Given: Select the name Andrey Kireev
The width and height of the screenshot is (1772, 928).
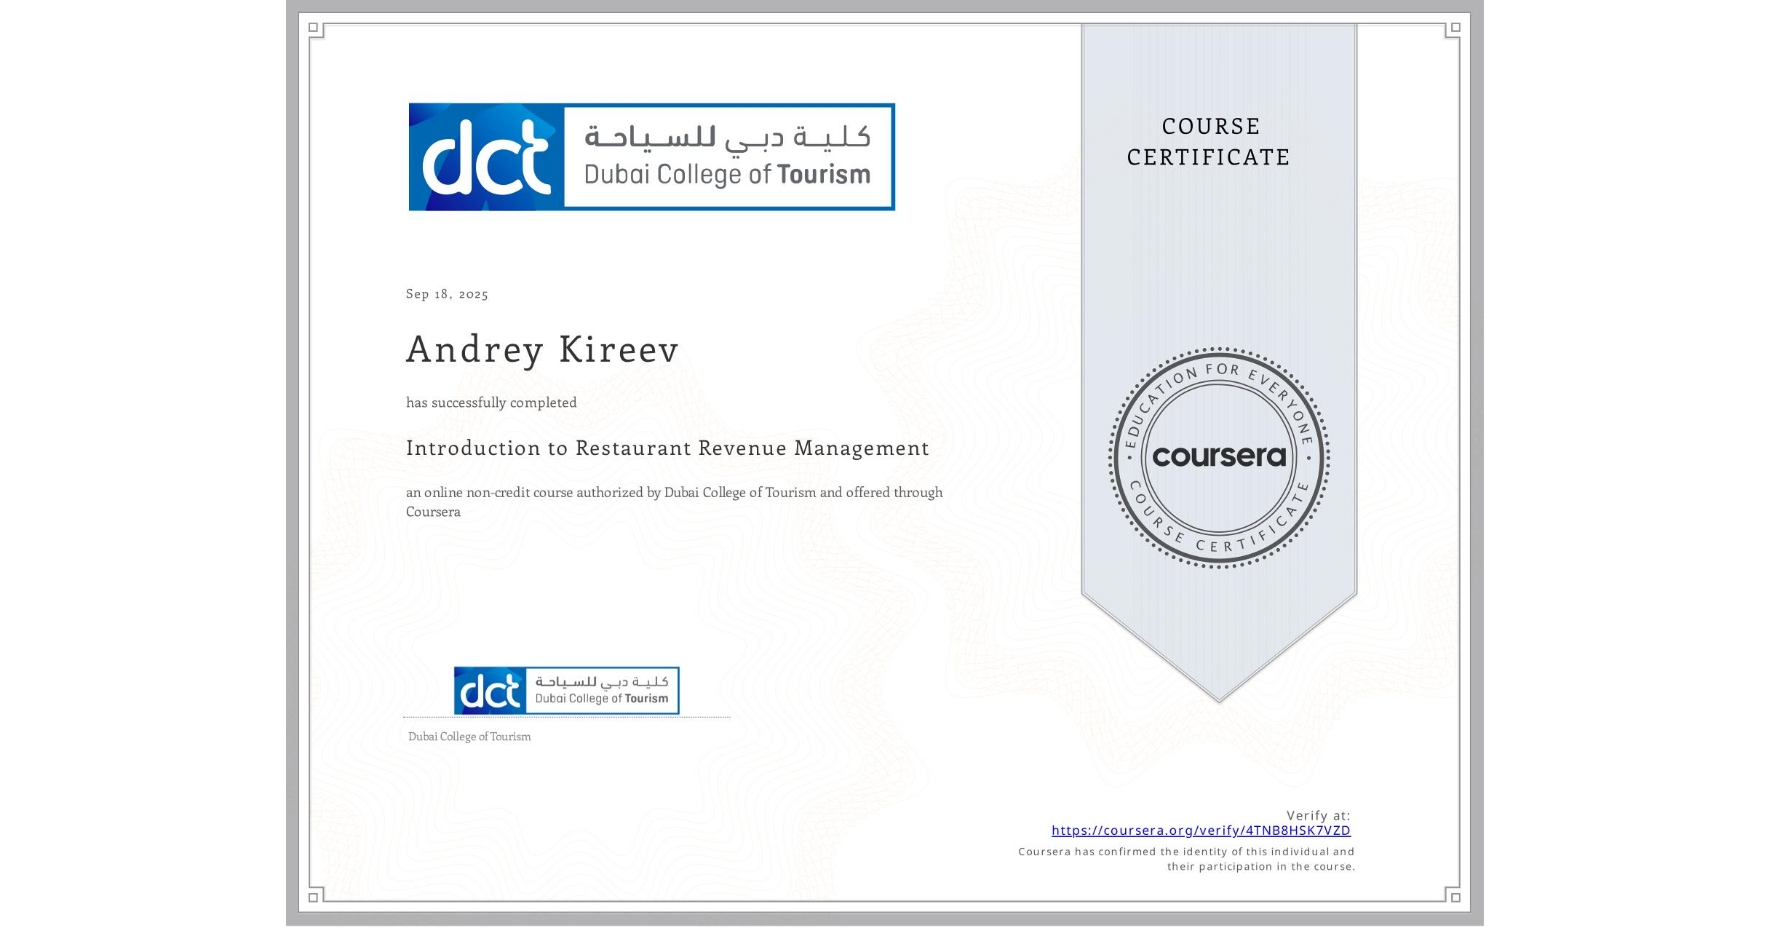Looking at the screenshot, I should point(541,350).
